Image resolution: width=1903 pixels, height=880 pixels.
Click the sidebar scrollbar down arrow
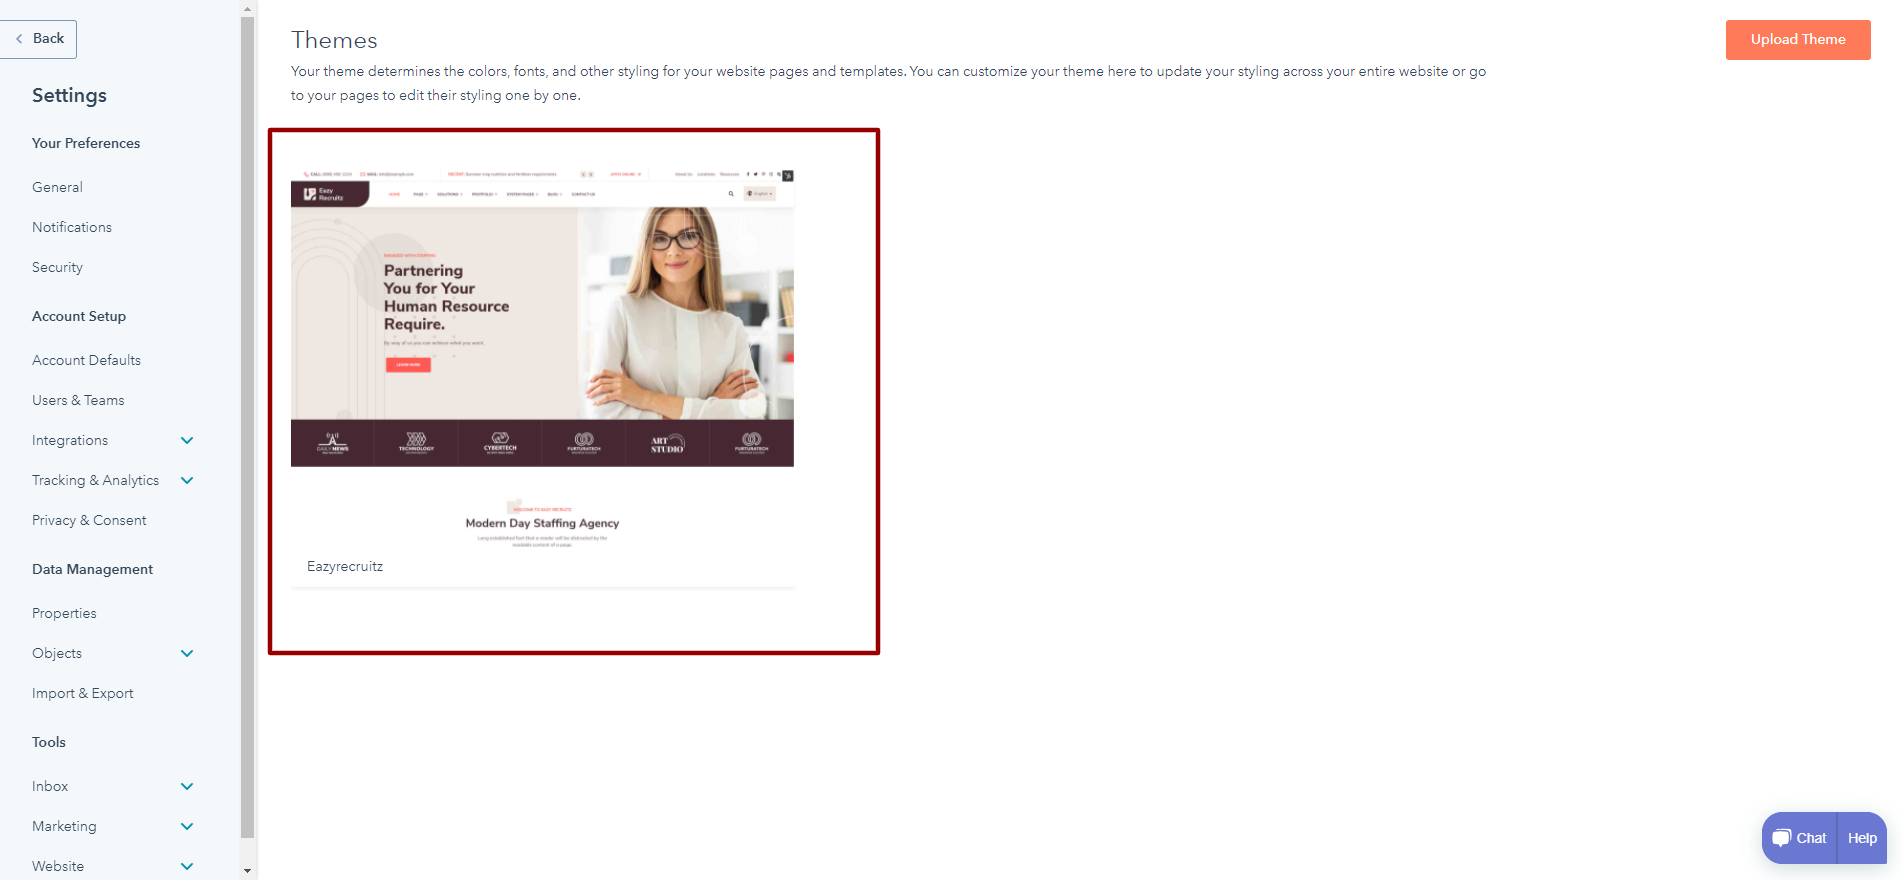[x=248, y=871]
